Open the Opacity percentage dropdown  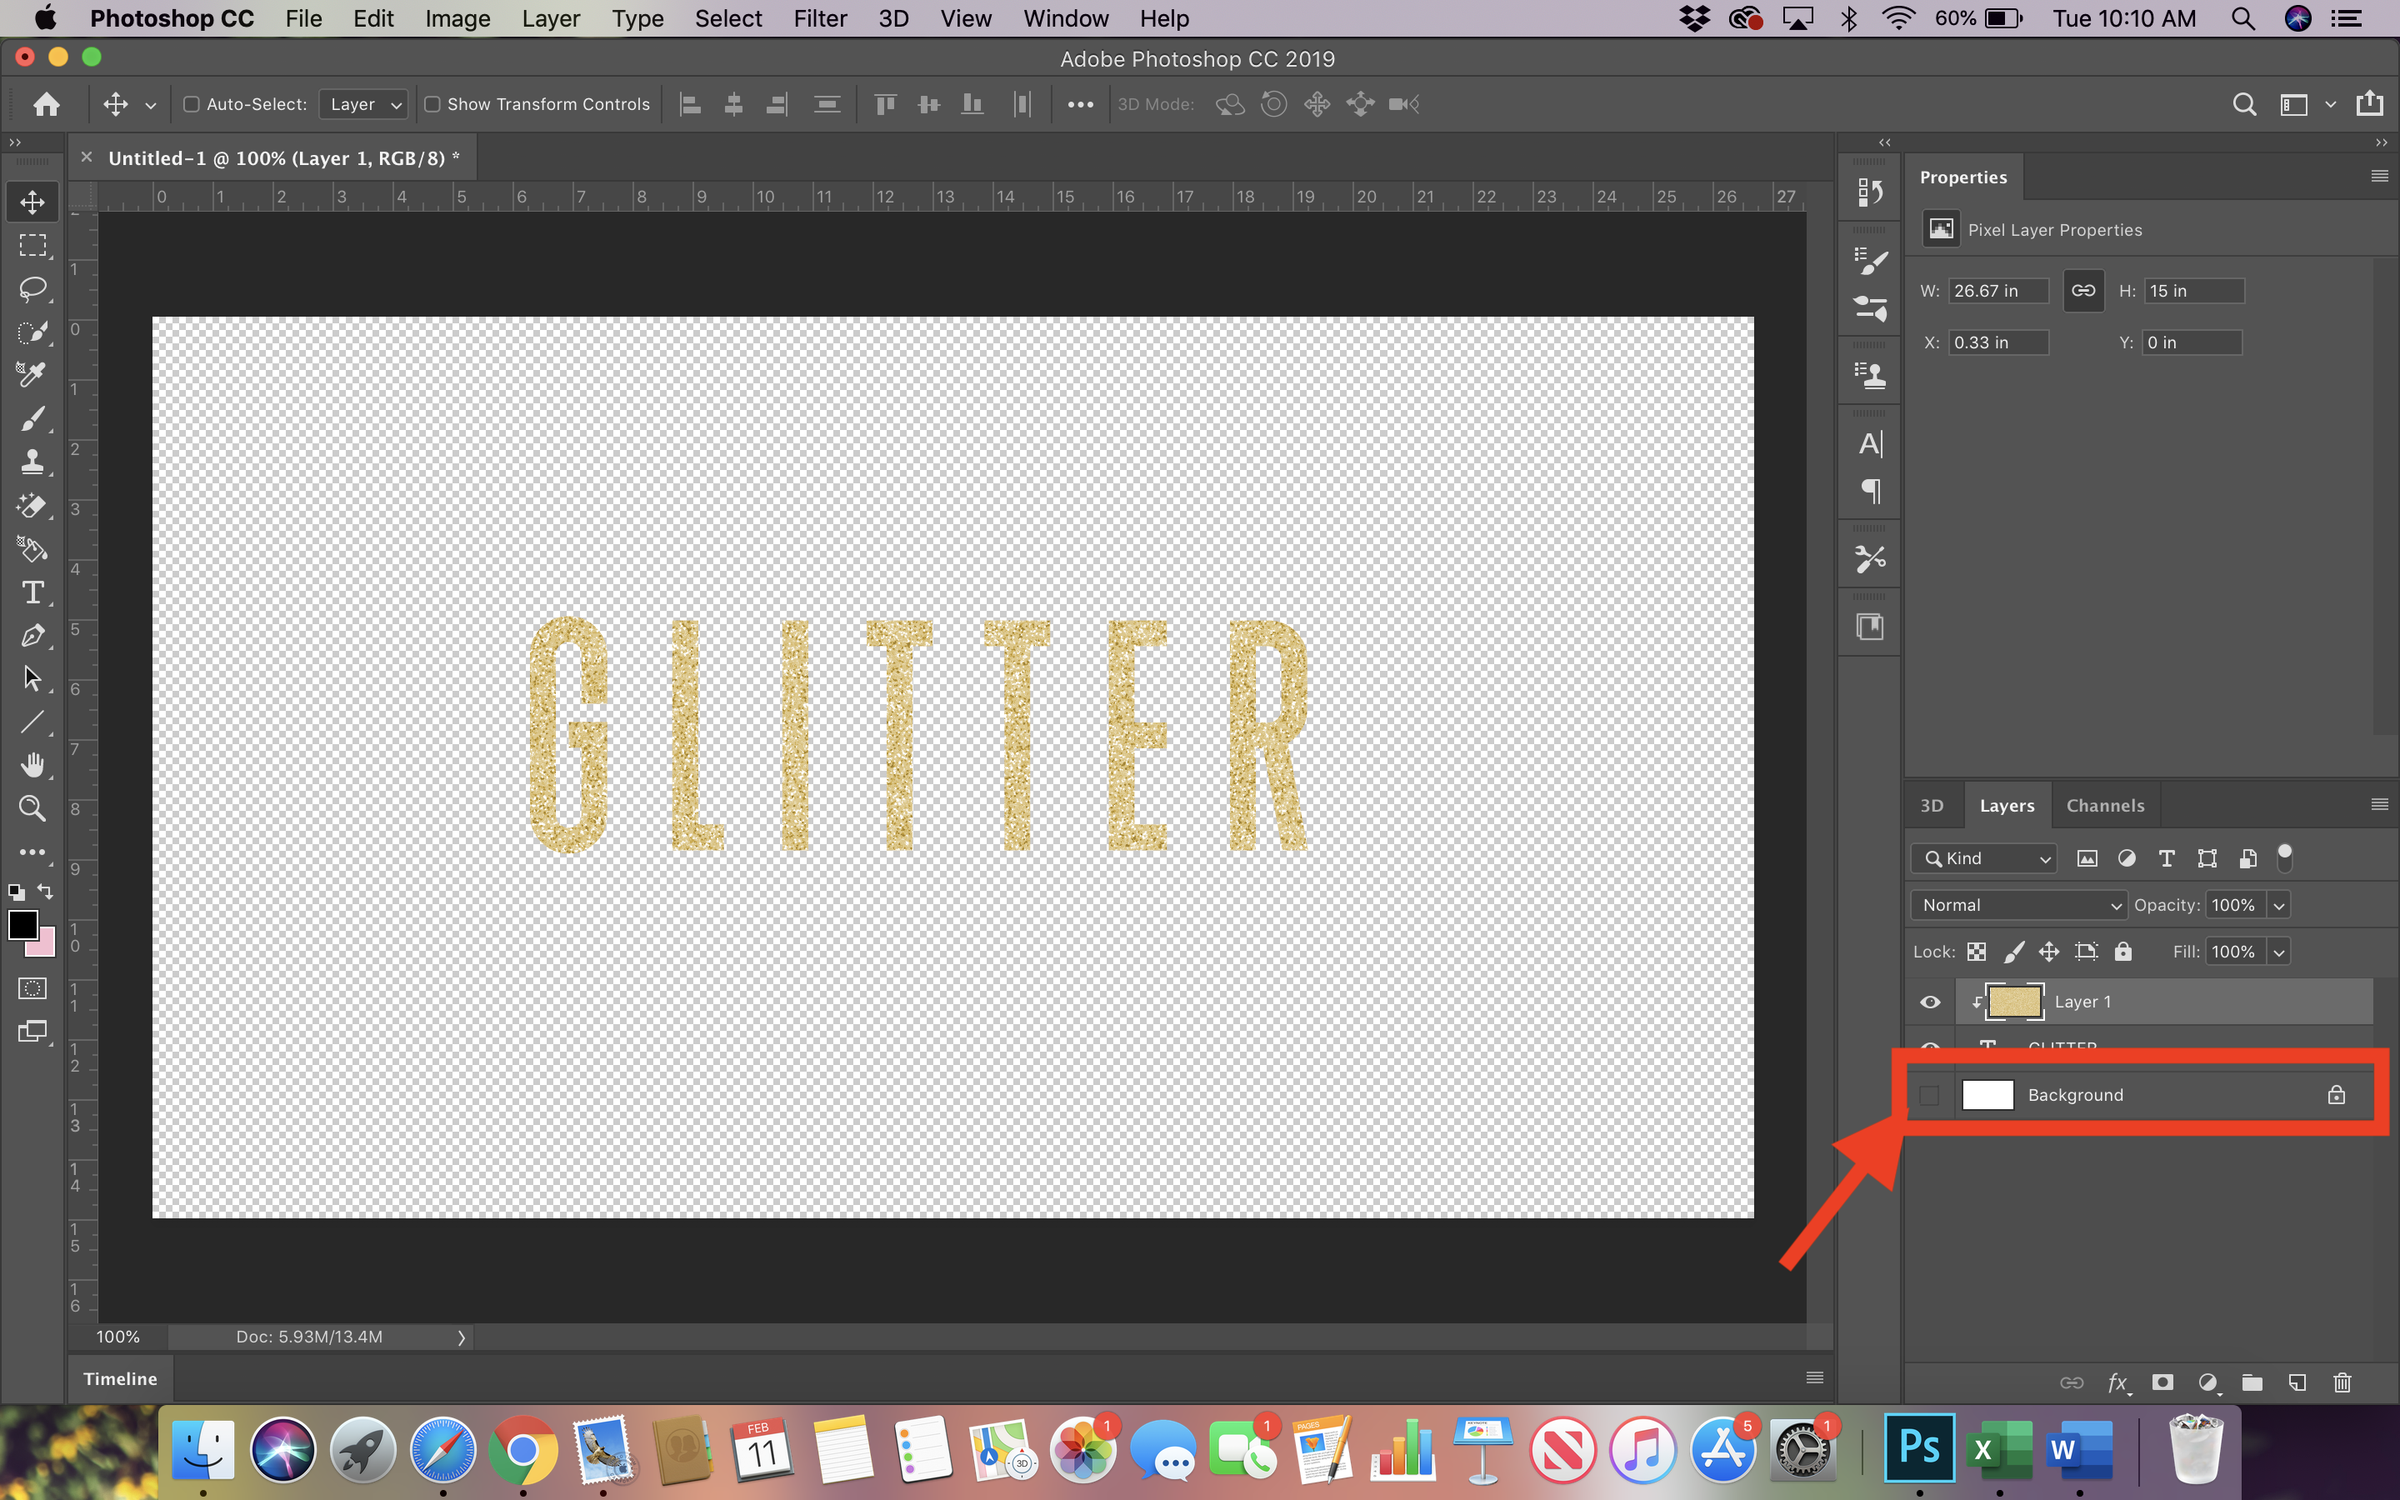2280,905
